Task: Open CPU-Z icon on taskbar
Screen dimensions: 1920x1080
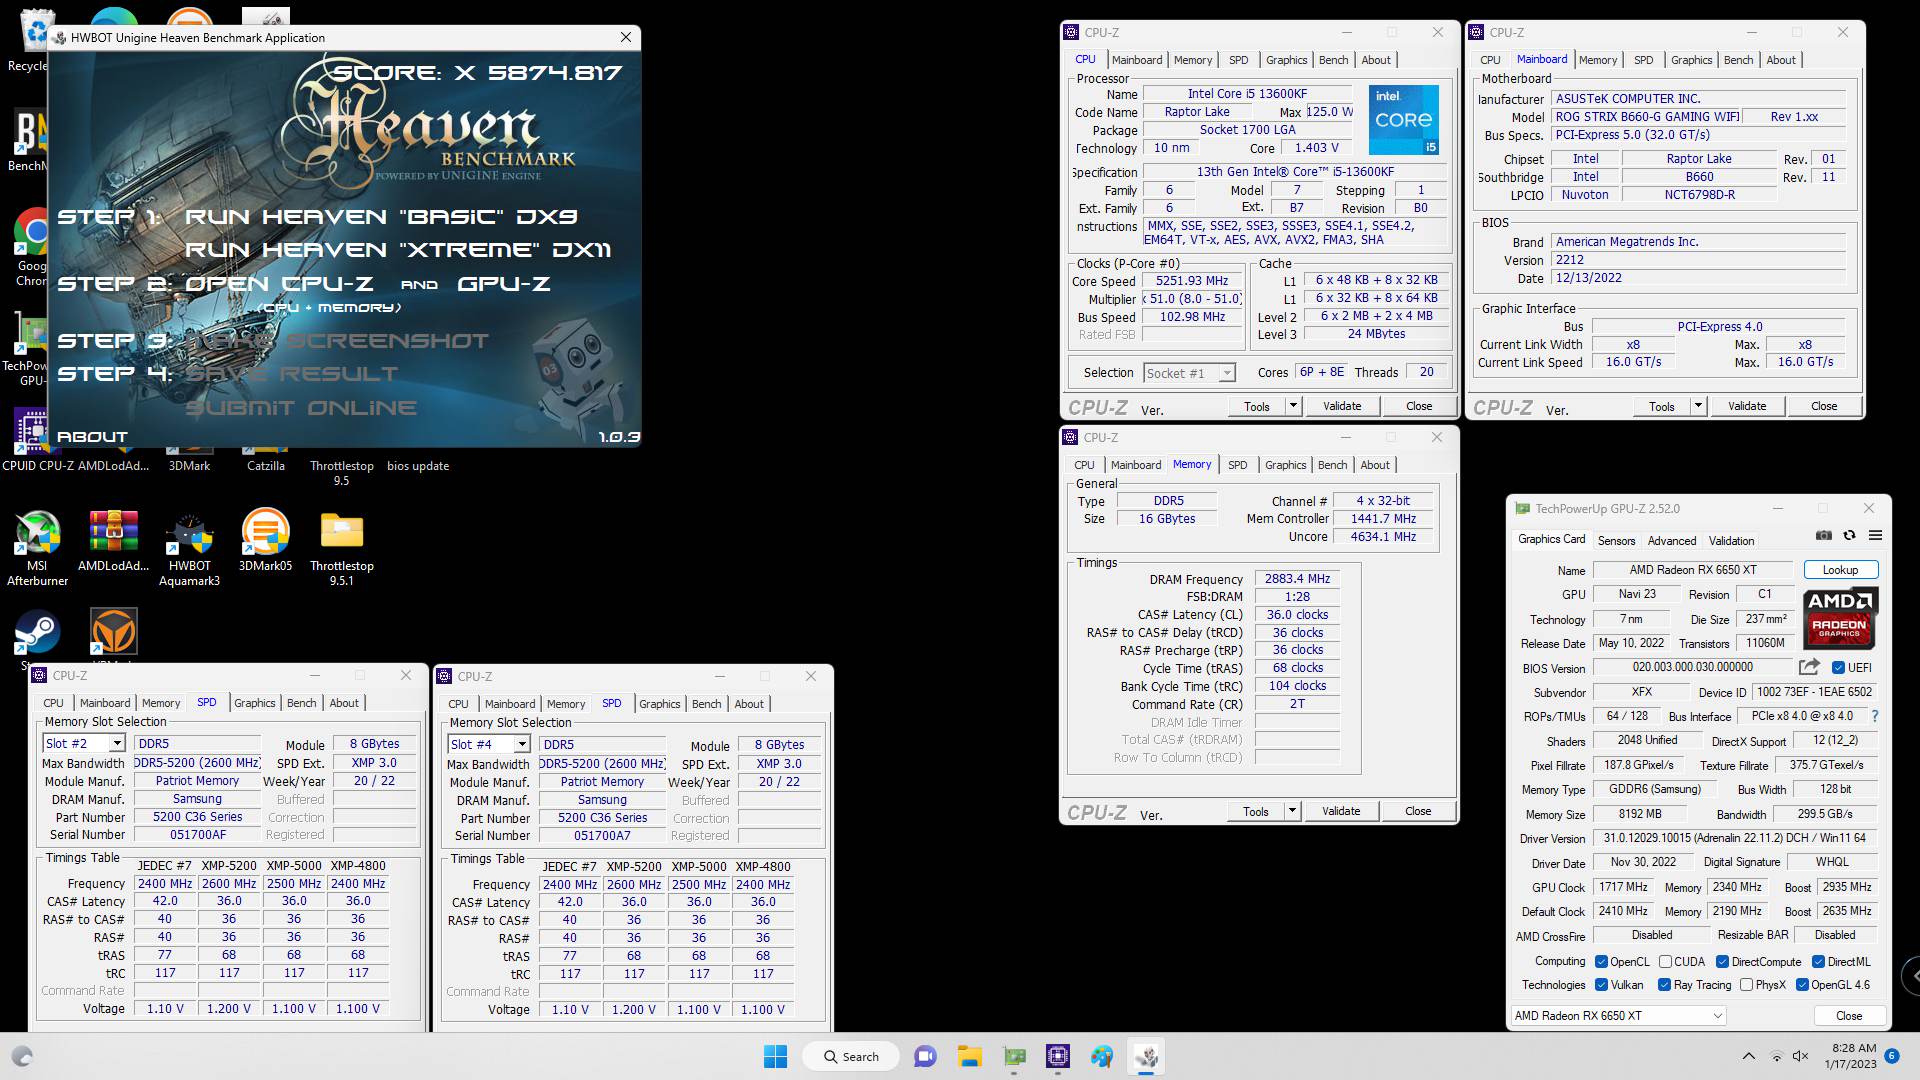Action: point(1058,1056)
